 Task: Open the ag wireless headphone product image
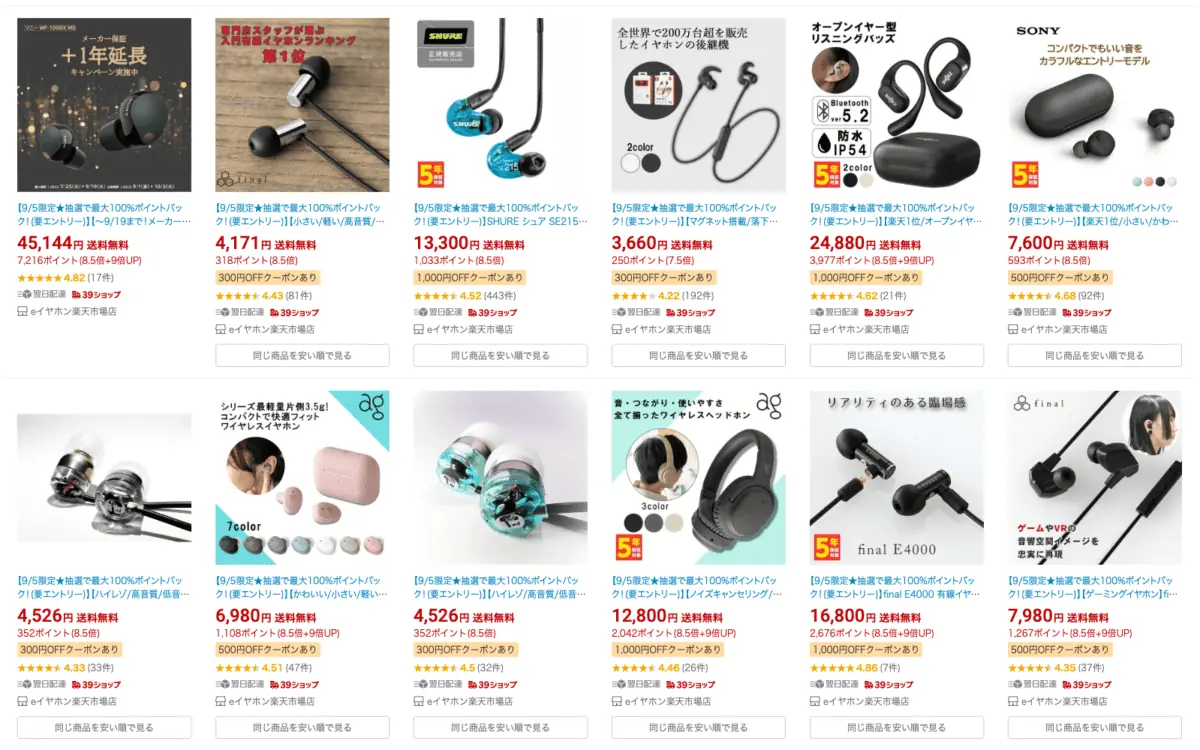tap(699, 477)
